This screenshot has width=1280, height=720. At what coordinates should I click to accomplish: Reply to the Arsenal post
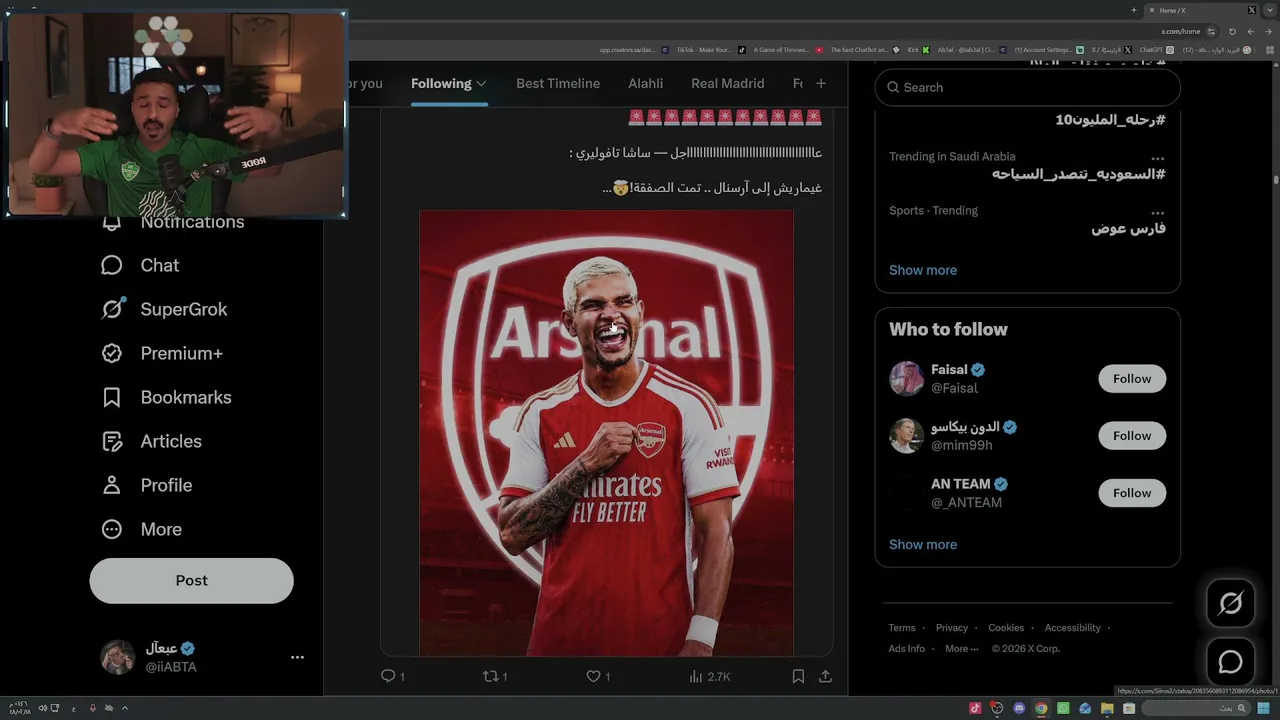pos(392,676)
